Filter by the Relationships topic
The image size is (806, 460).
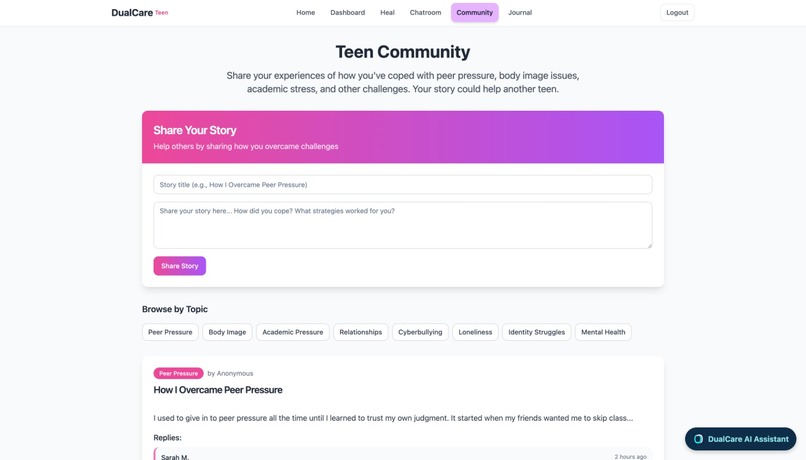pos(360,332)
